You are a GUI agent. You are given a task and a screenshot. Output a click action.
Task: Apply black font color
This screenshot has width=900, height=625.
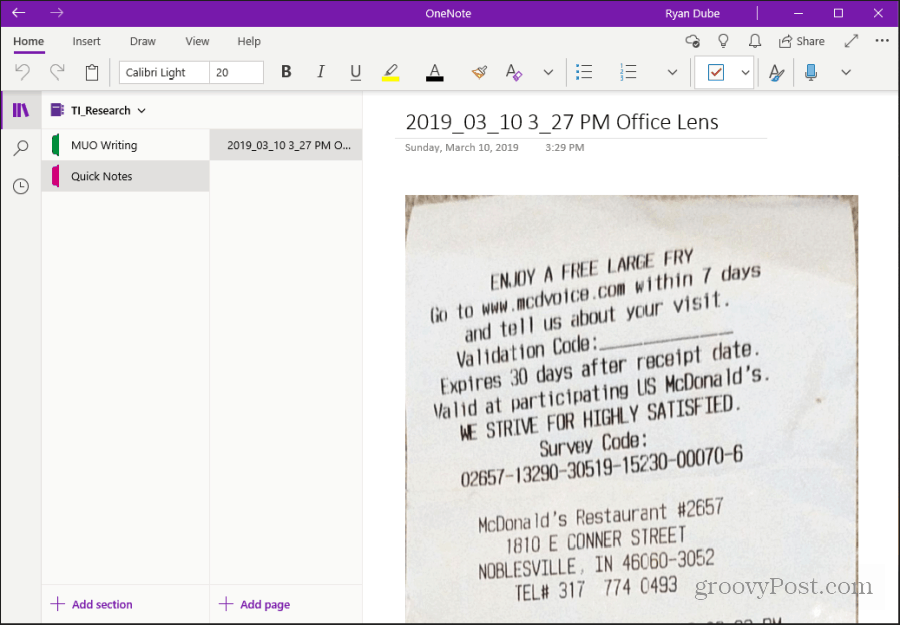click(x=435, y=72)
